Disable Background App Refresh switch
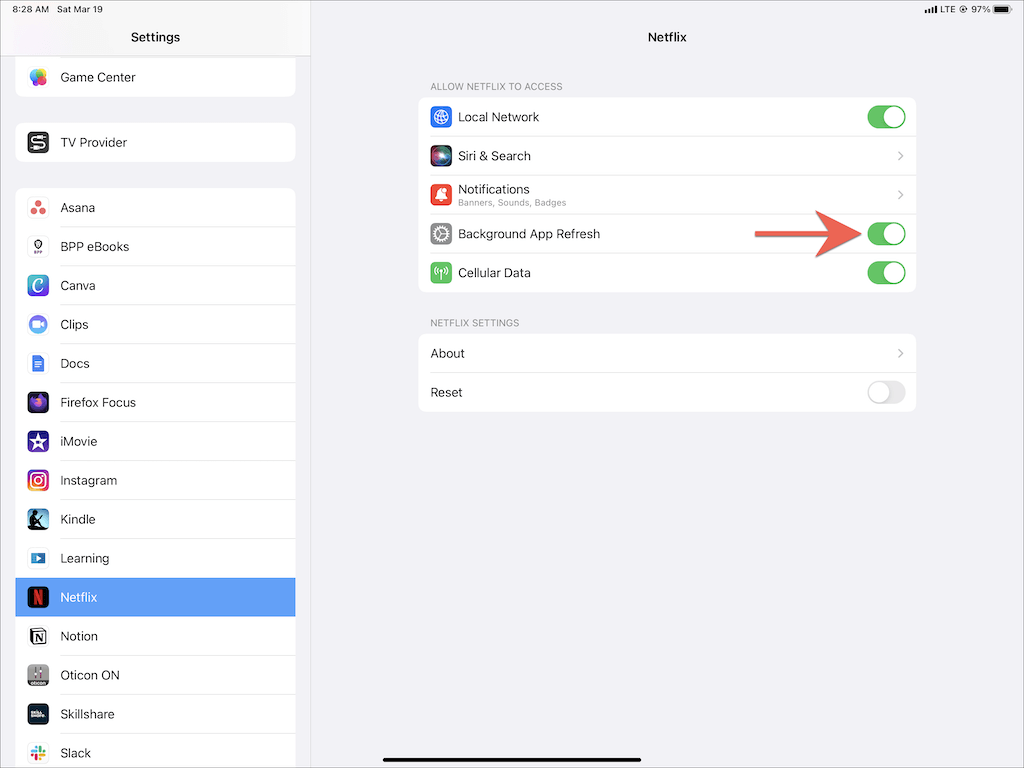Viewport: 1024px width, 768px height. point(886,234)
